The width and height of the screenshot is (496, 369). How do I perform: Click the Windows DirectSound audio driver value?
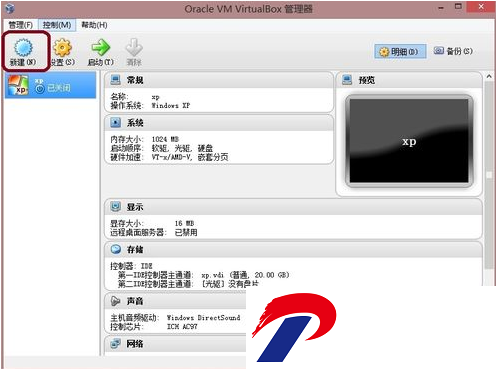(x=203, y=318)
